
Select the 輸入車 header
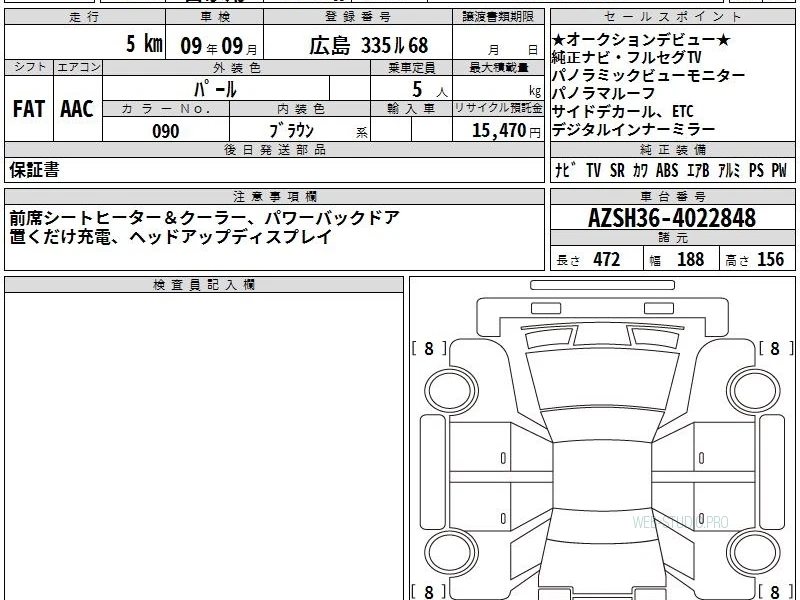coord(411,109)
